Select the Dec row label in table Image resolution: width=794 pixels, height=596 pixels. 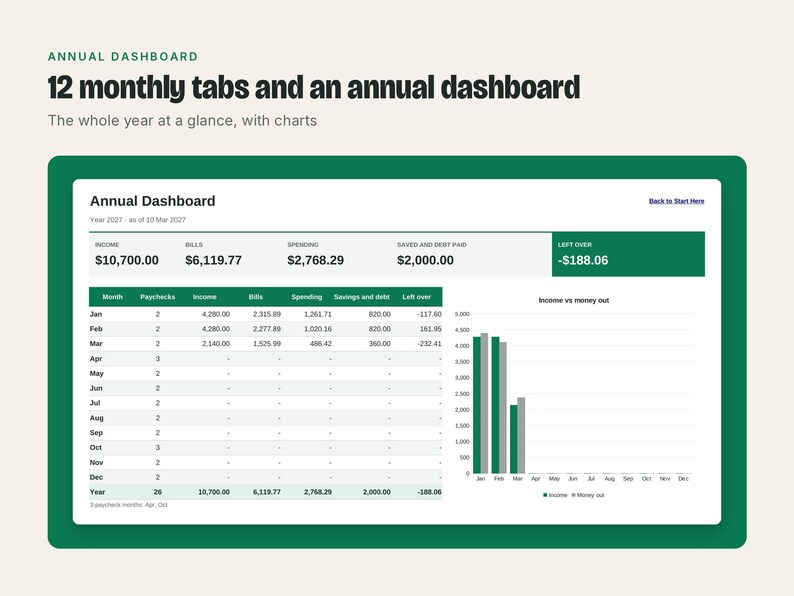click(x=96, y=477)
